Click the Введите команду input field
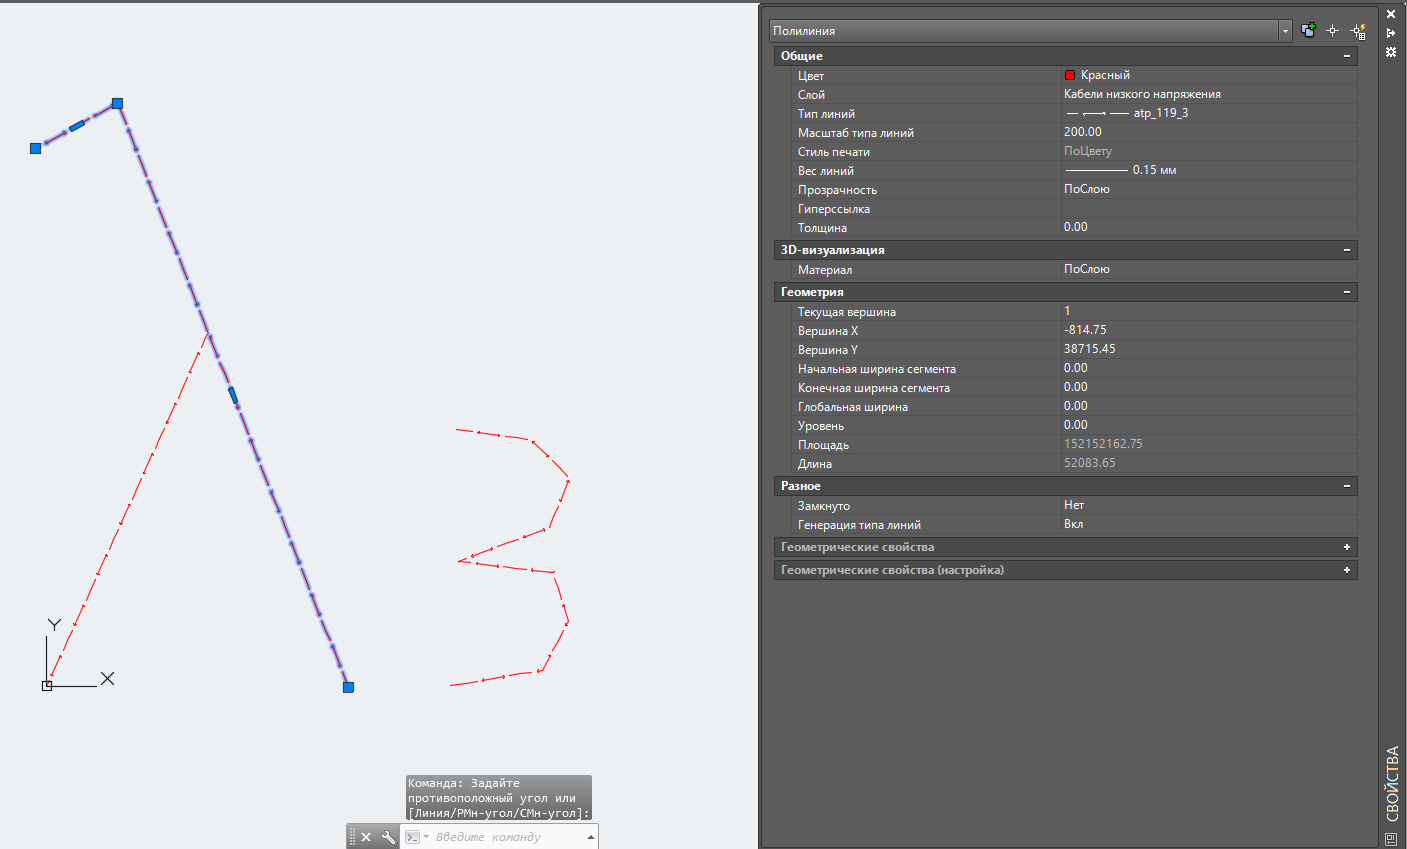This screenshot has width=1407, height=849. [507, 837]
